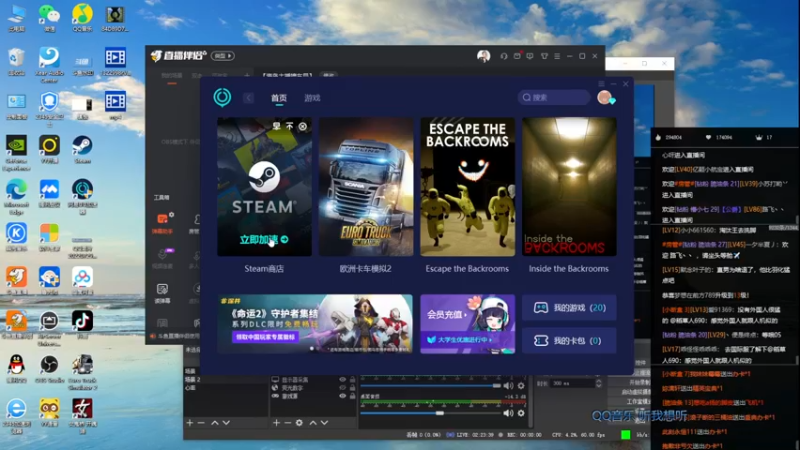The height and width of the screenshot is (450, 800).
Task: Open the accelerator user avatar profile
Action: 605,97
